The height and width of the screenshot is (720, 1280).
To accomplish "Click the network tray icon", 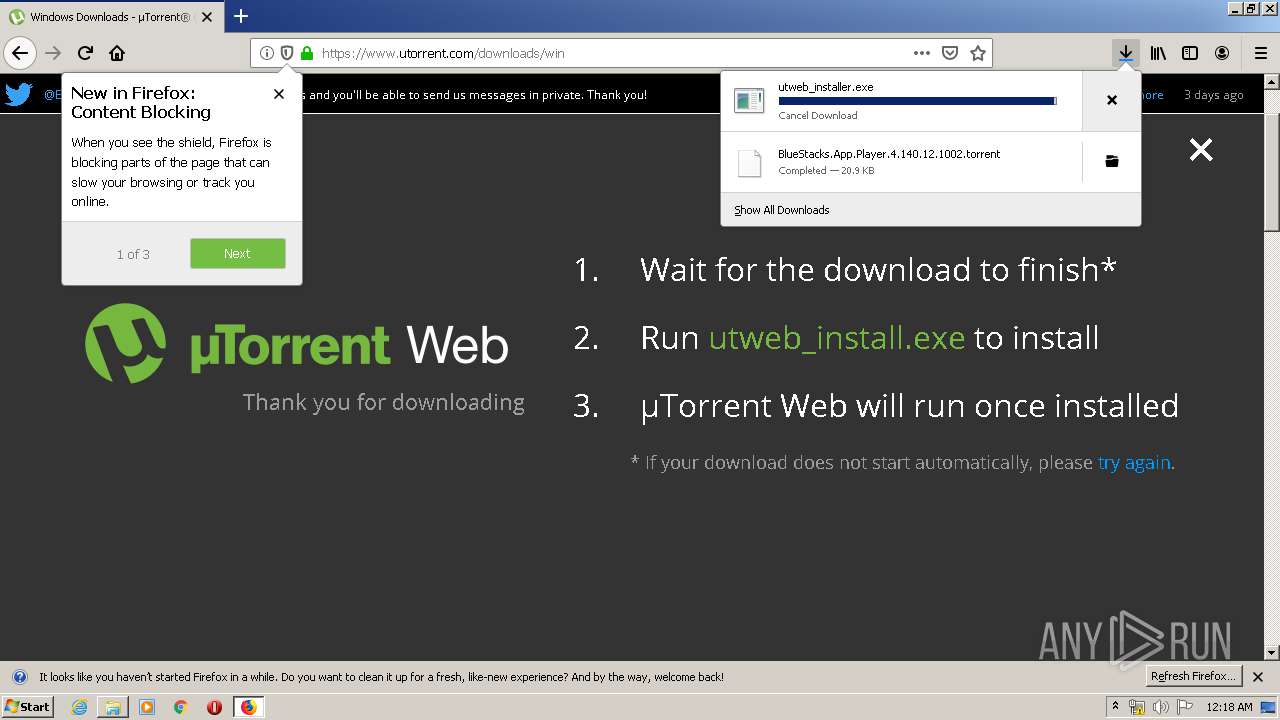I will point(1137,707).
